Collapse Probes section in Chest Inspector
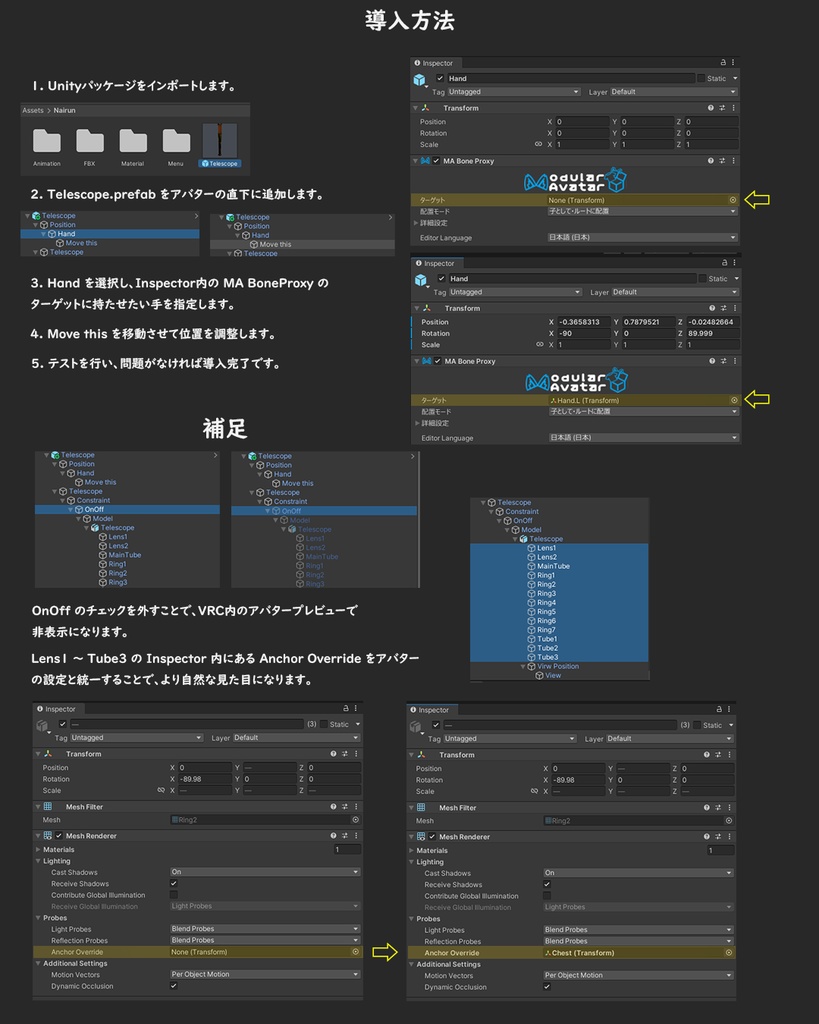Image resolution: width=819 pixels, height=1024 pixels. coord(411,919)
